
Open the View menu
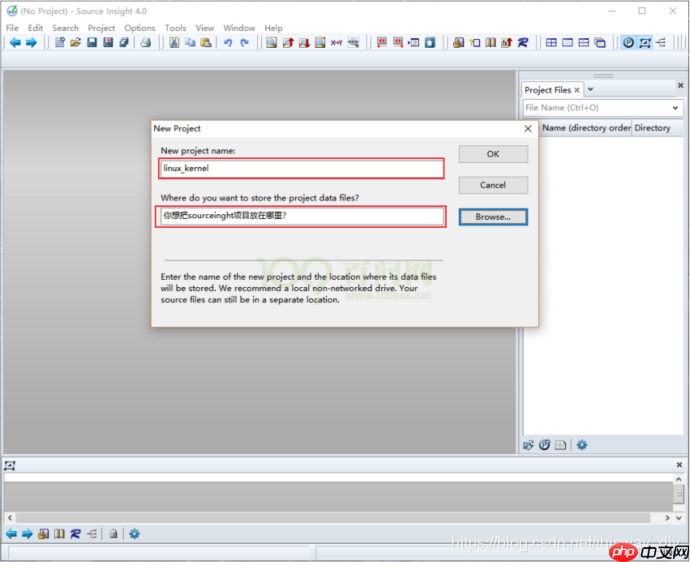205,28
